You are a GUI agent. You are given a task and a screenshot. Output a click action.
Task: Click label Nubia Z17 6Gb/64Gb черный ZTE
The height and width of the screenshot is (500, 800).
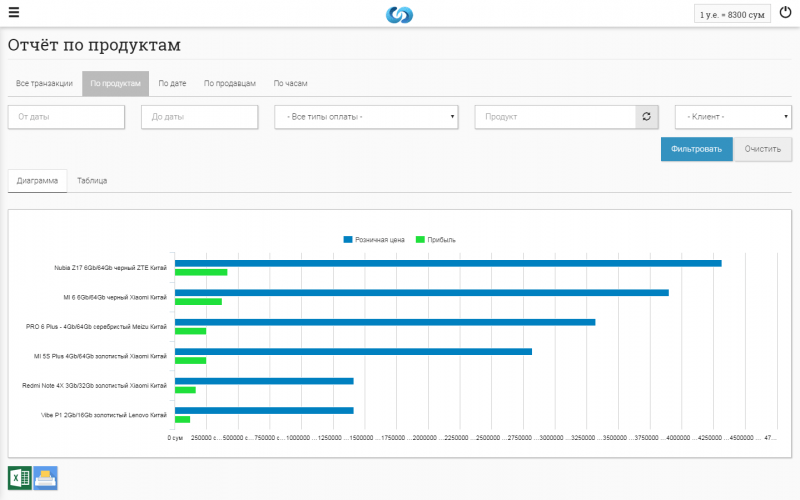pos(110,268)
